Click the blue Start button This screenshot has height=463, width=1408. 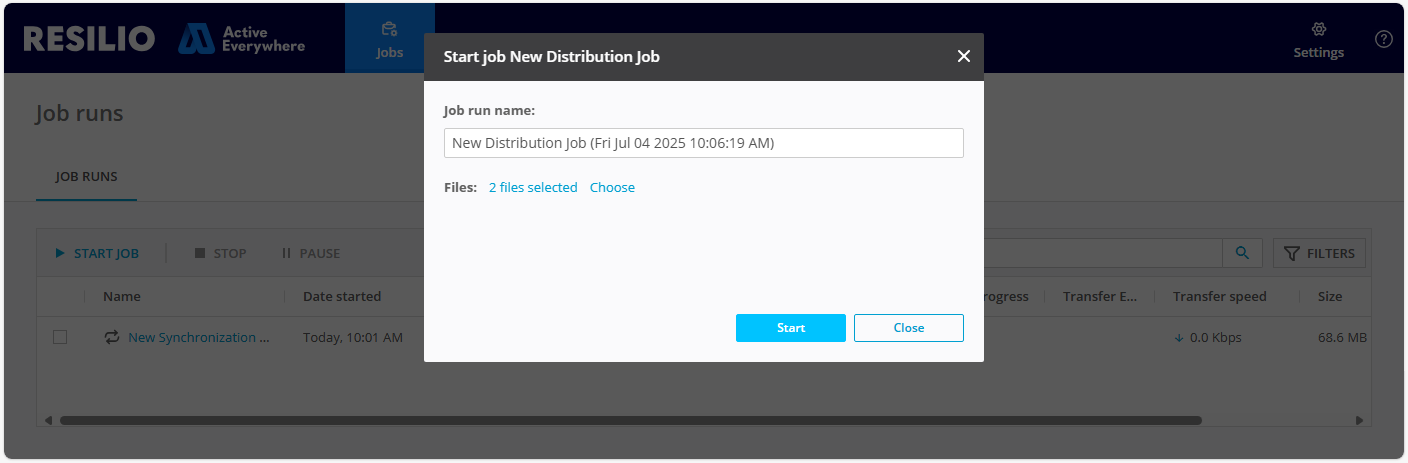[x=790, y=328]
